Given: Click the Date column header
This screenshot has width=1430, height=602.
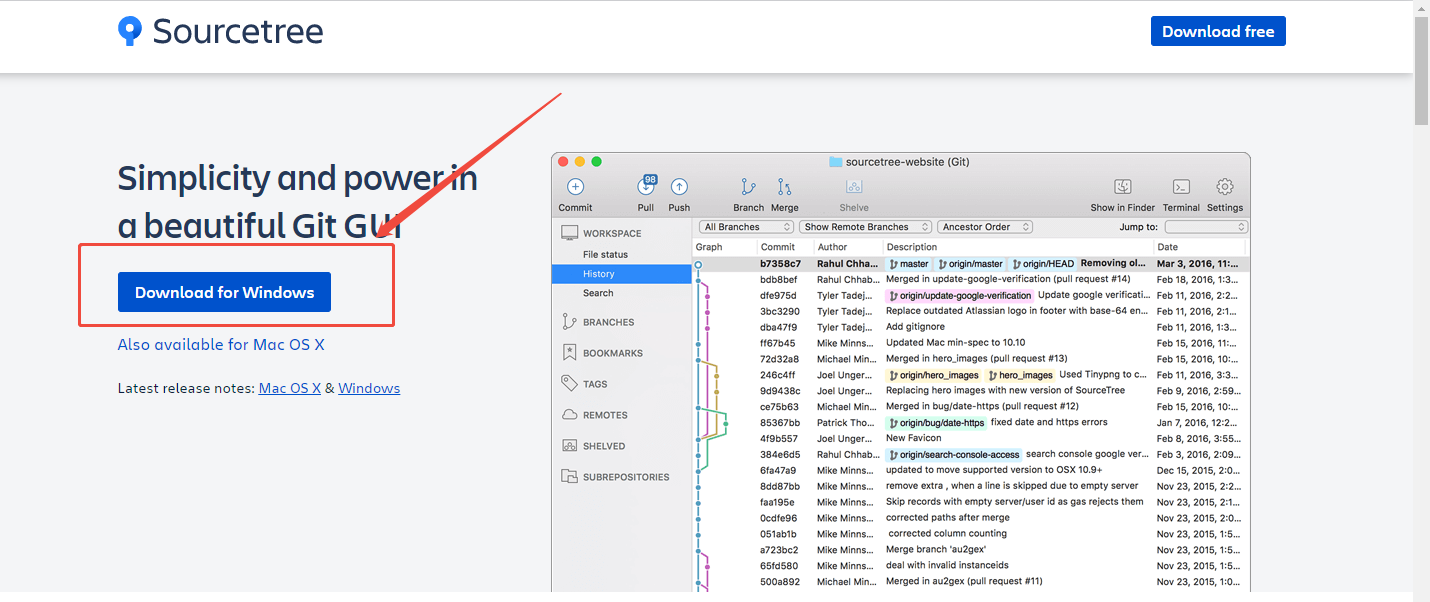Looking at the screenshot, I should pyautogui.click(x=1168, y=247).
